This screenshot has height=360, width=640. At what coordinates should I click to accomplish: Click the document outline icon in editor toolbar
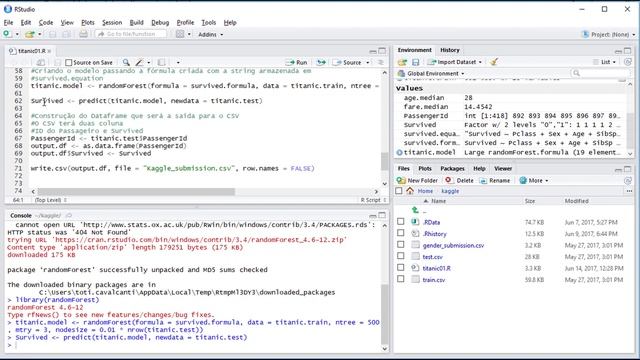click(381, 62)
